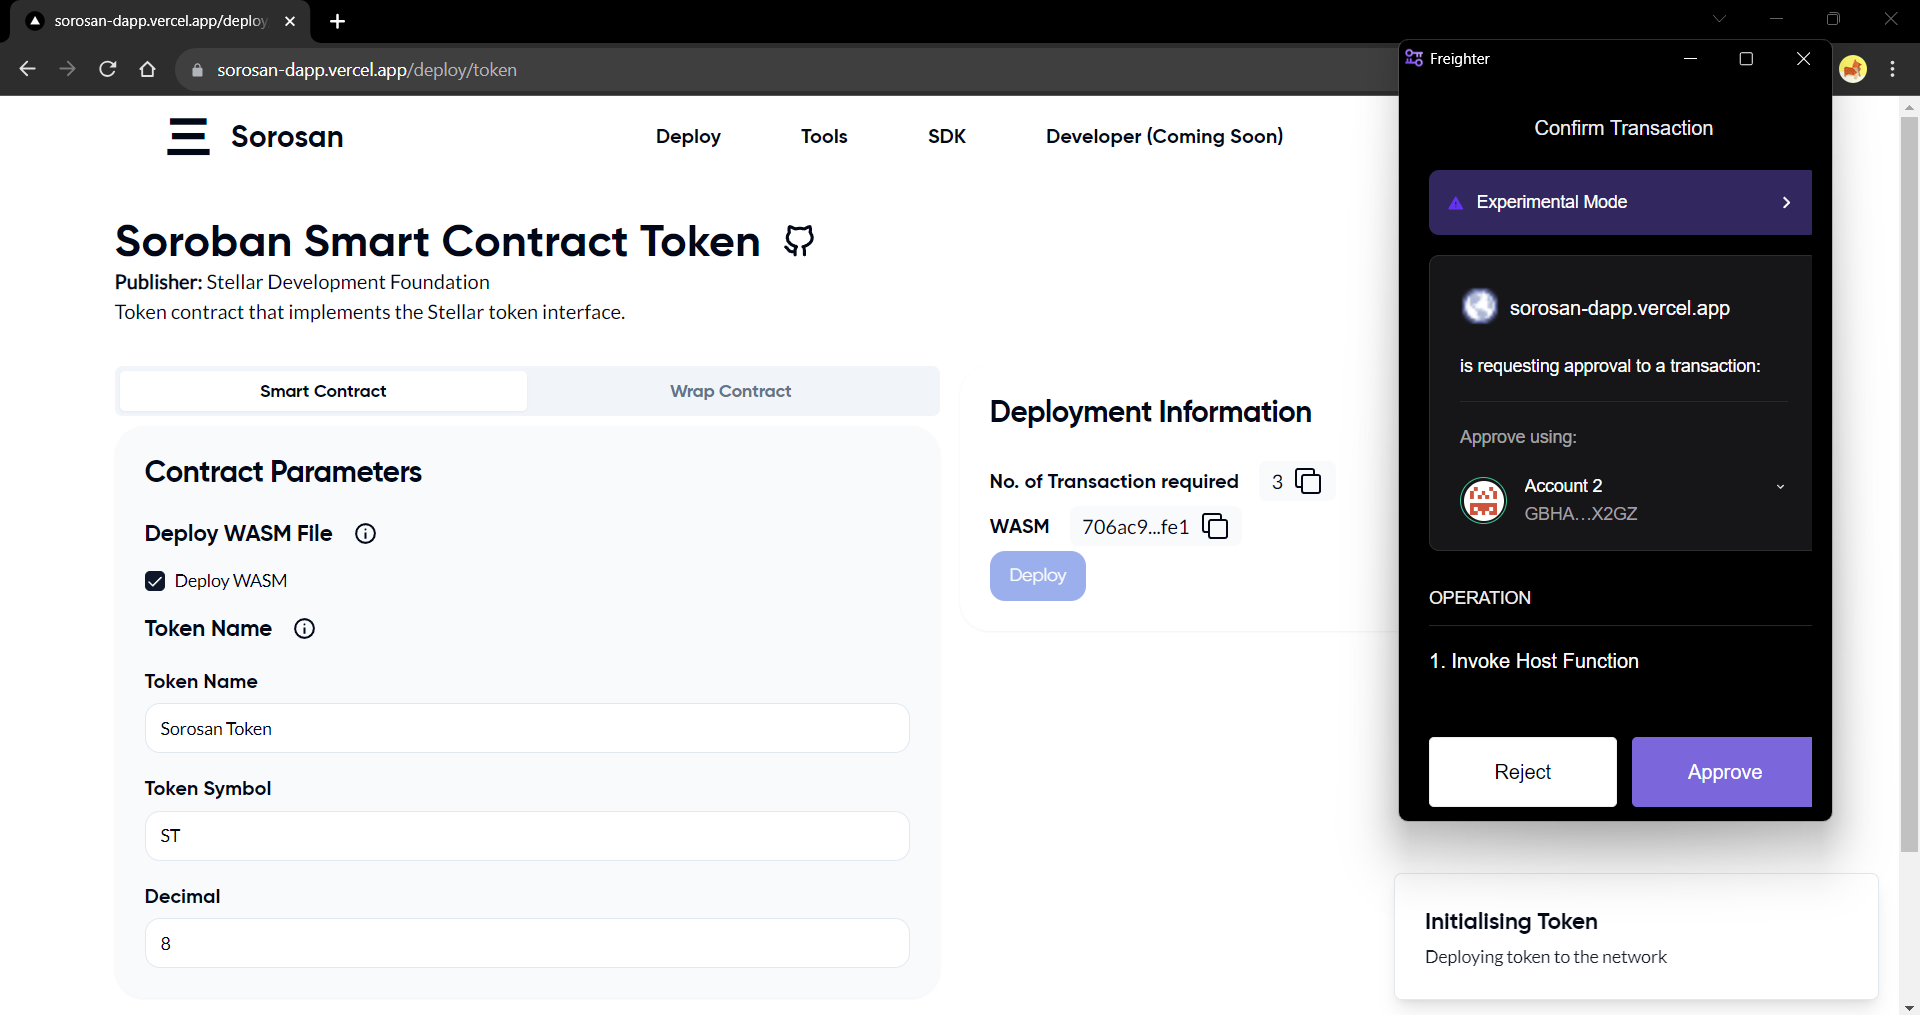1920x1015 pixels.
Task: Open Developer (Coming Soon) menu item
Action: [x=1165, y=136]
